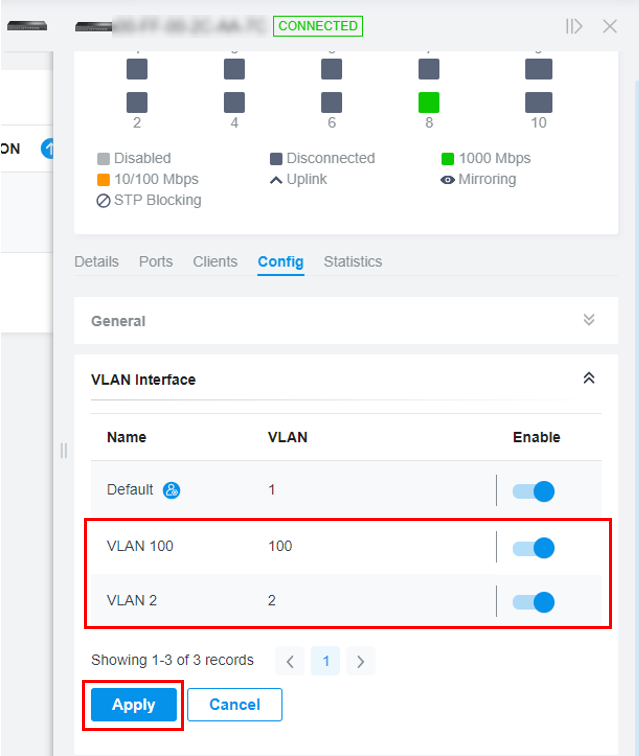This screenshot has height=756, width=639.
Task: Click the port icon above port 8
Action: point(429,69)
